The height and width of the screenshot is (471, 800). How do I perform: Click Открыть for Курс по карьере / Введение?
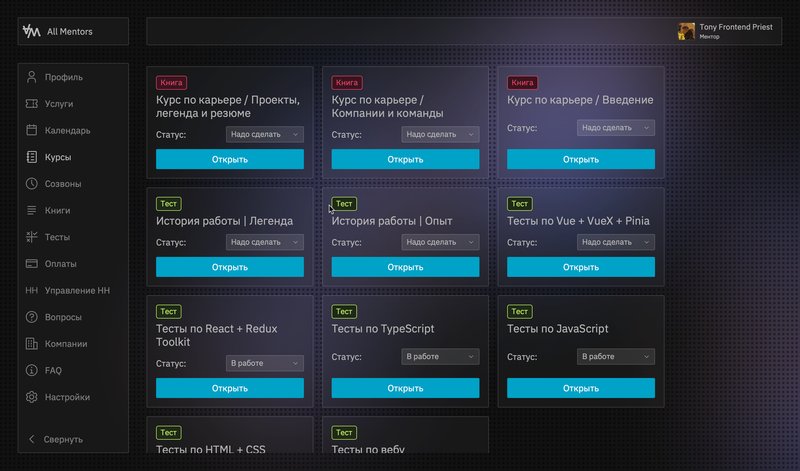tap(581, 159)
